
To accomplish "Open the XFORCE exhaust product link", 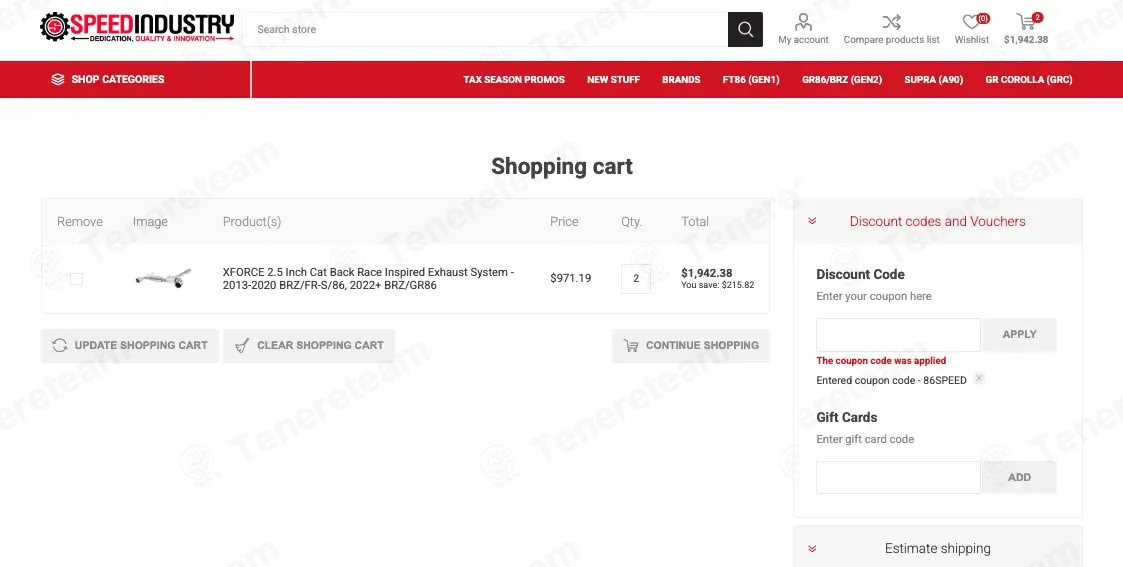I will 368,278.
